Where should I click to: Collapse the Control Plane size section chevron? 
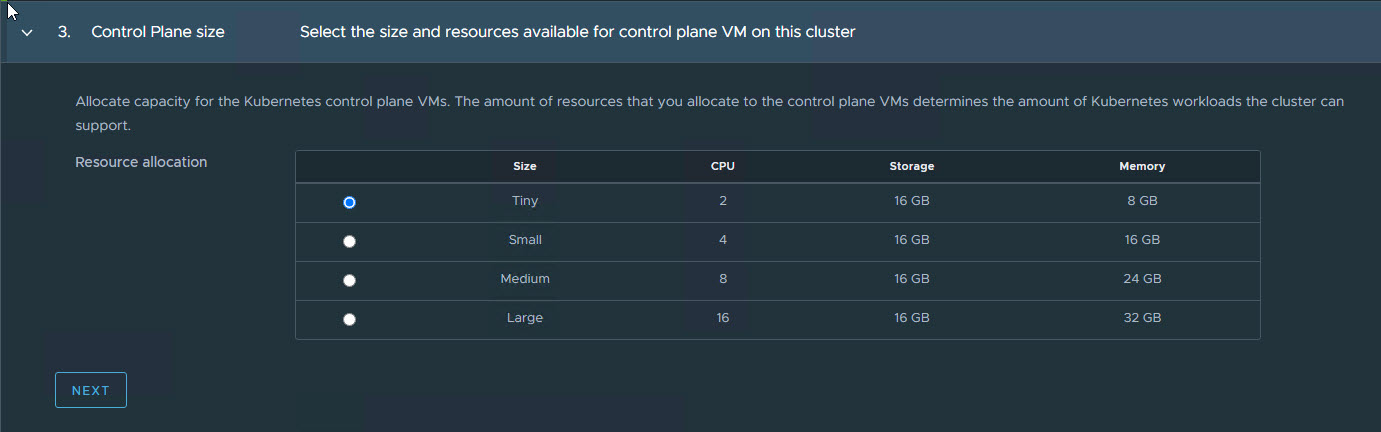click(x=27, y=32)
